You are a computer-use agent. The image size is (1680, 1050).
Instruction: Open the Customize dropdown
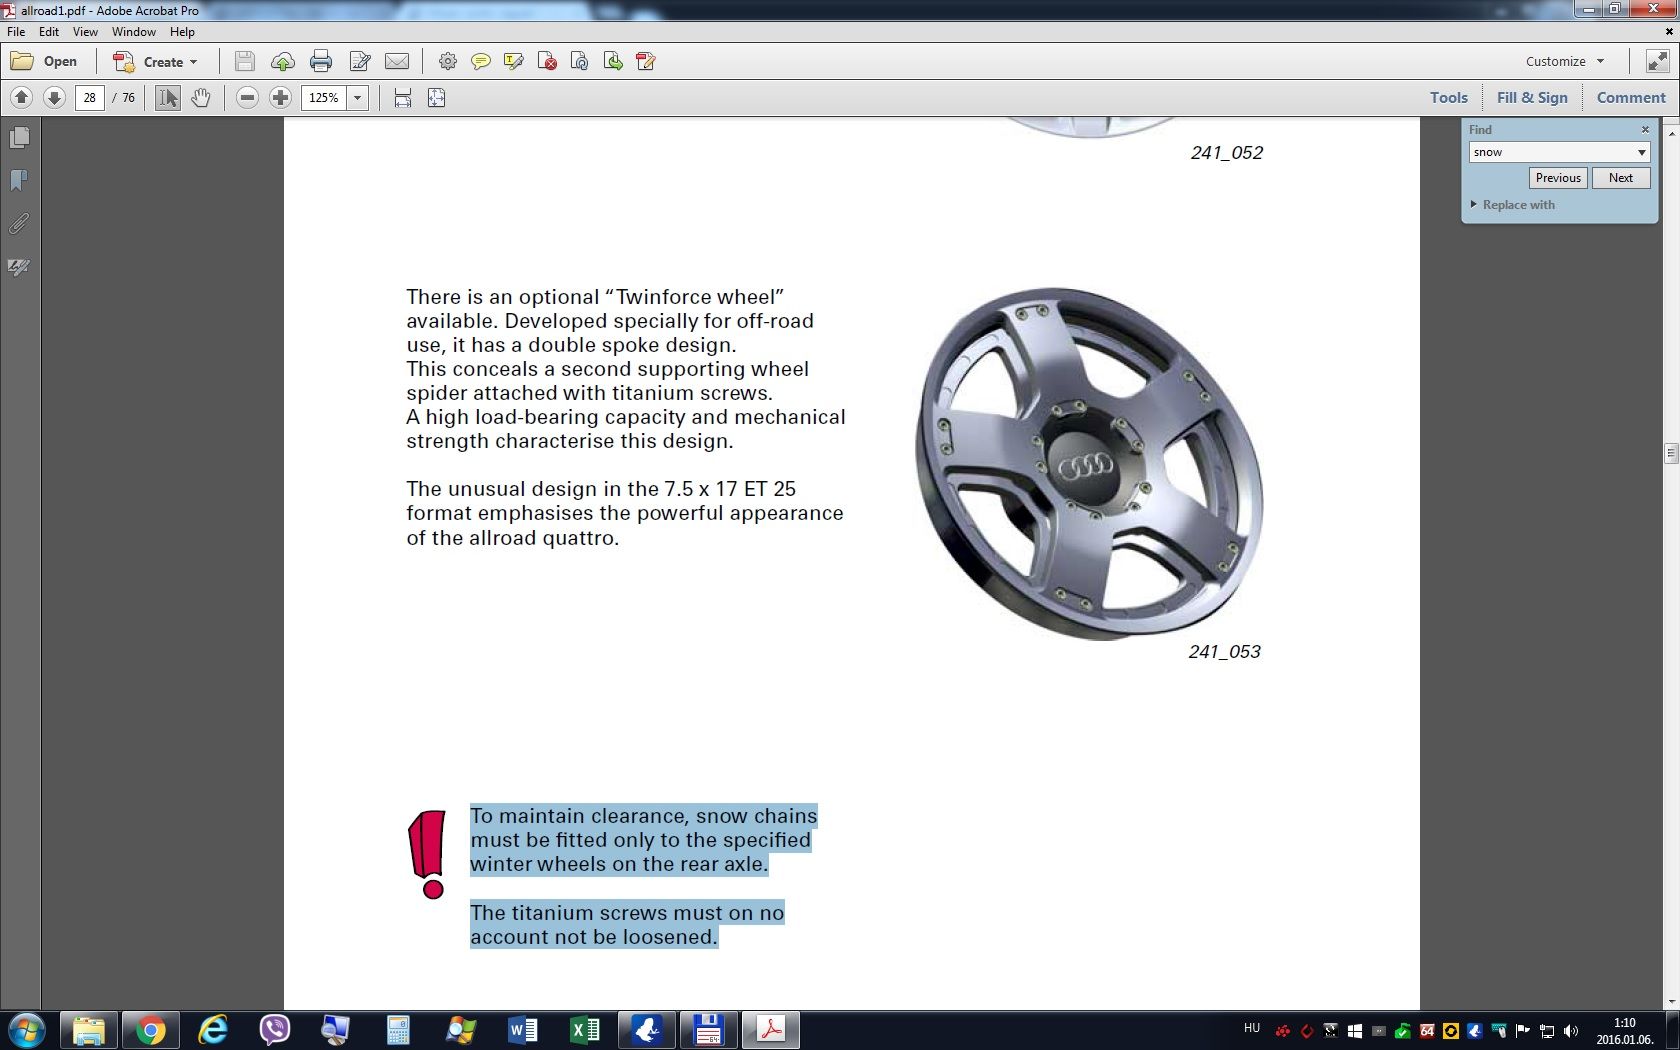coord(1565,61)
